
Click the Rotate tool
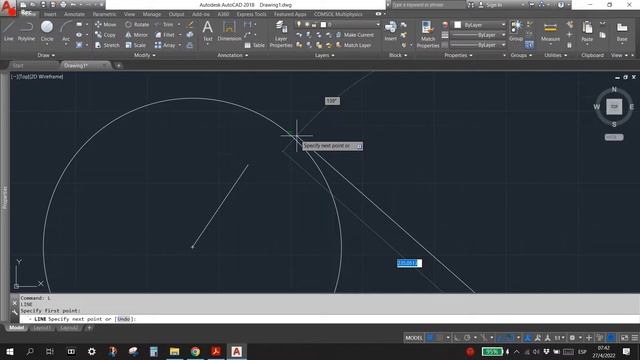coord(137,24)
